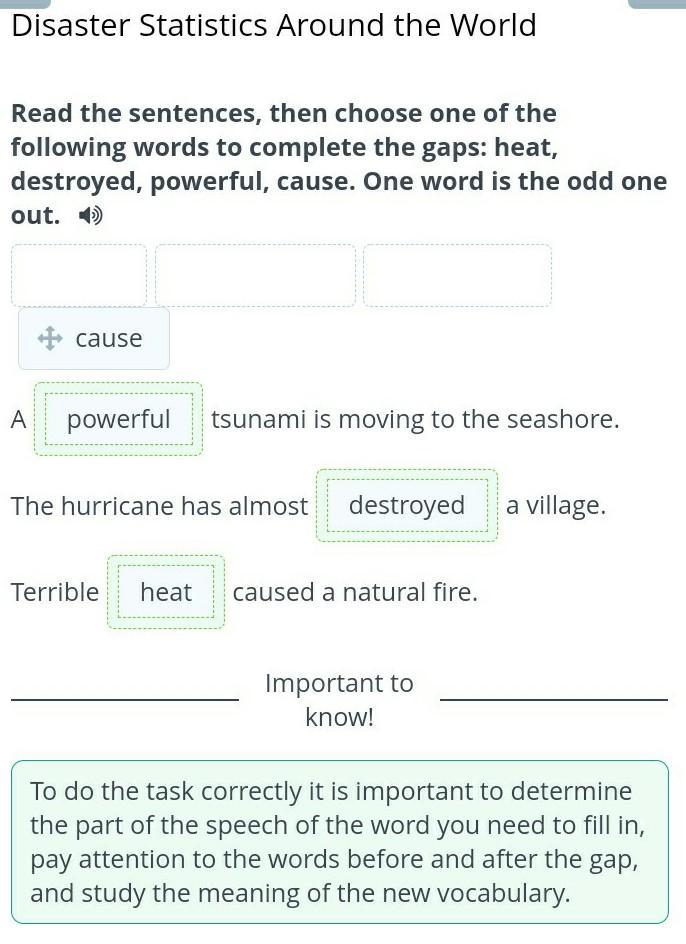686x944 pixels.
Task: Click the gray button at top right corner
Action: pyautogui.click(x=656, y=4)
